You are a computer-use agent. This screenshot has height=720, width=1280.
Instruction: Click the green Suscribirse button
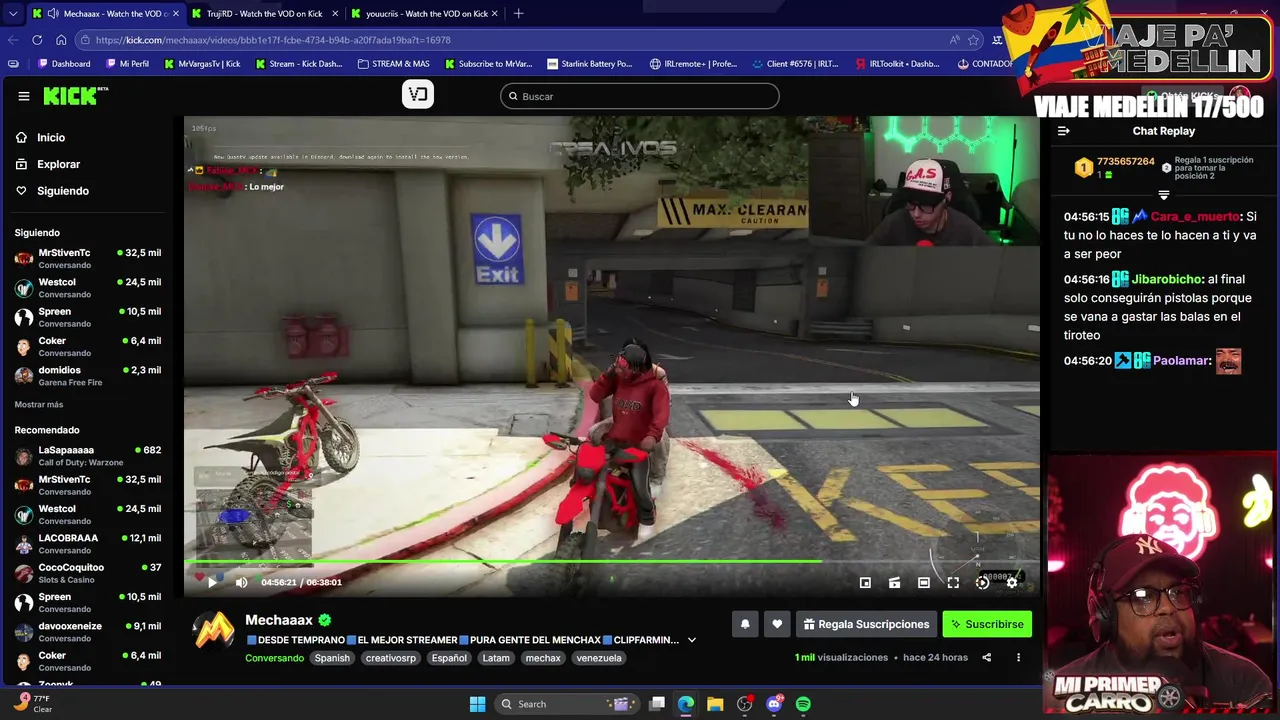987,624
